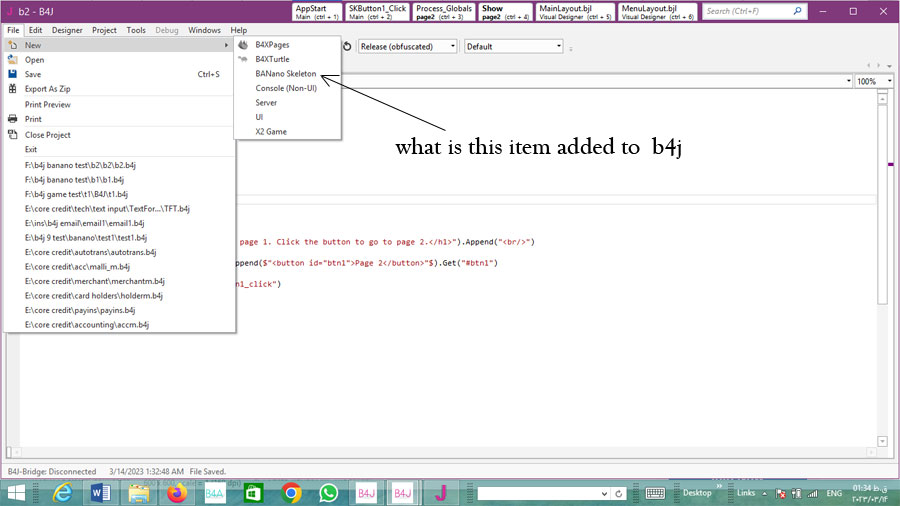The width and height of the screenshot is (900, 506).
Task: Click the Print printer icon
Action: tap(13, 119)
